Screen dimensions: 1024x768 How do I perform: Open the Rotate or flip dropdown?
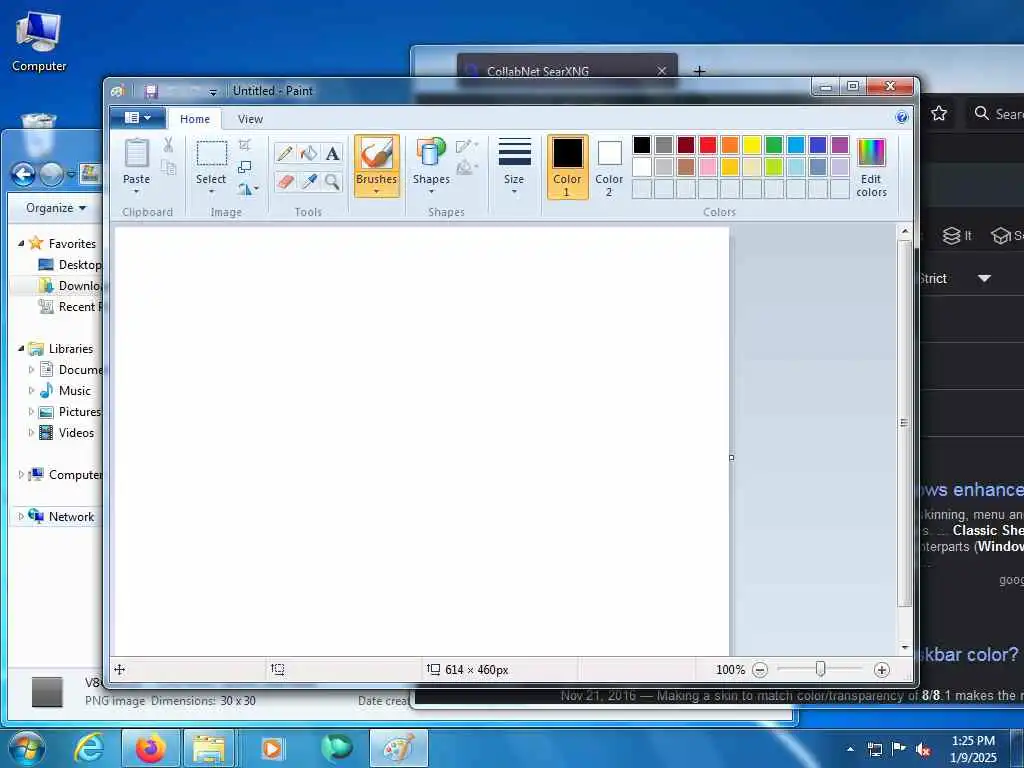(248, 189)
